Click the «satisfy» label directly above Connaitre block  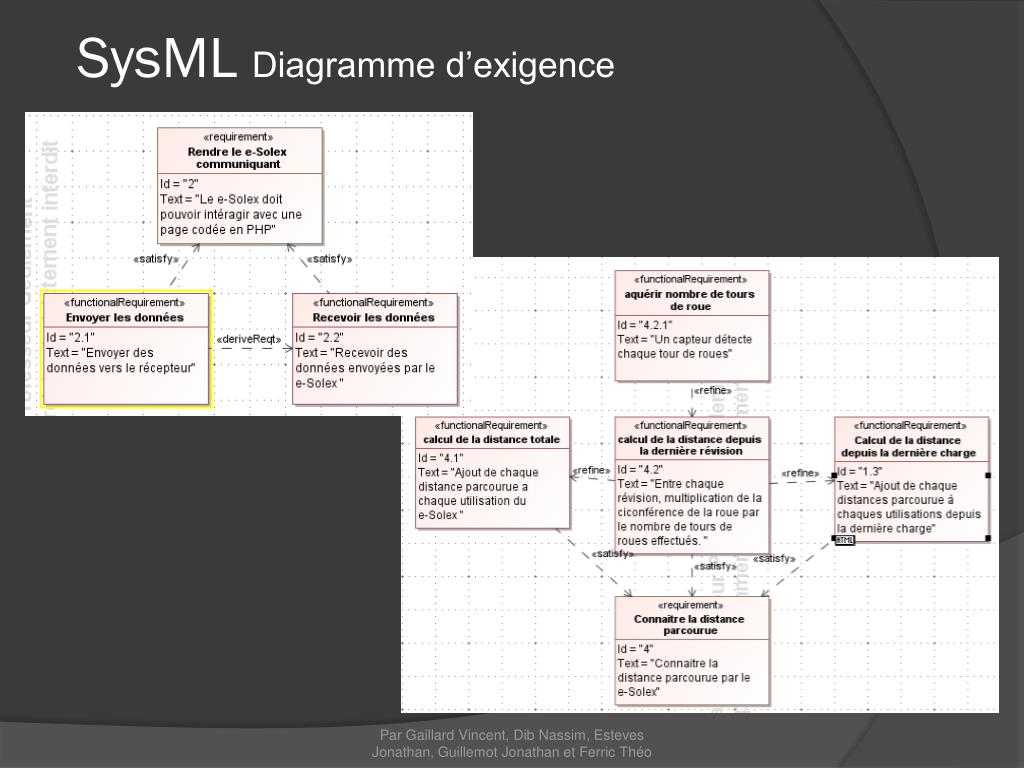(x=715, y=566)
